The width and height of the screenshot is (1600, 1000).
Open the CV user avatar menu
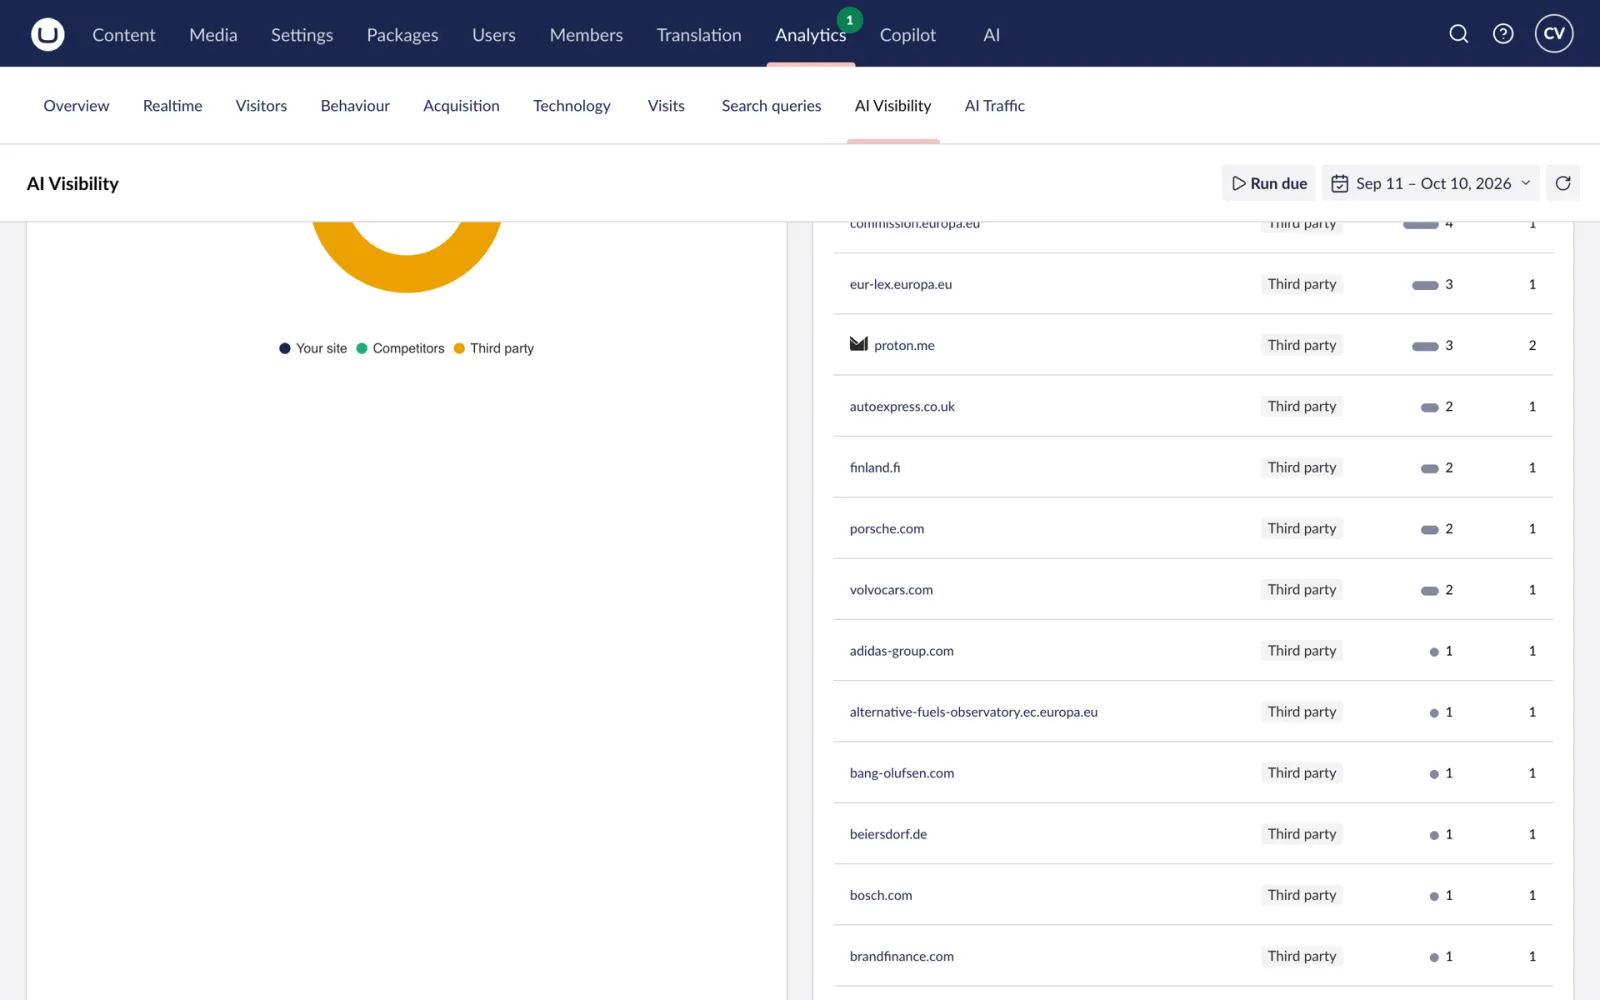pyautogui.click(x=1554, y=34)
